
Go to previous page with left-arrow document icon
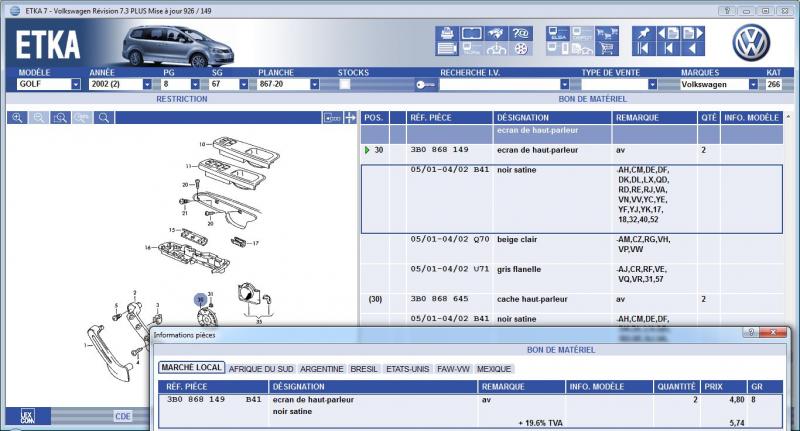[x=668, y=34]
